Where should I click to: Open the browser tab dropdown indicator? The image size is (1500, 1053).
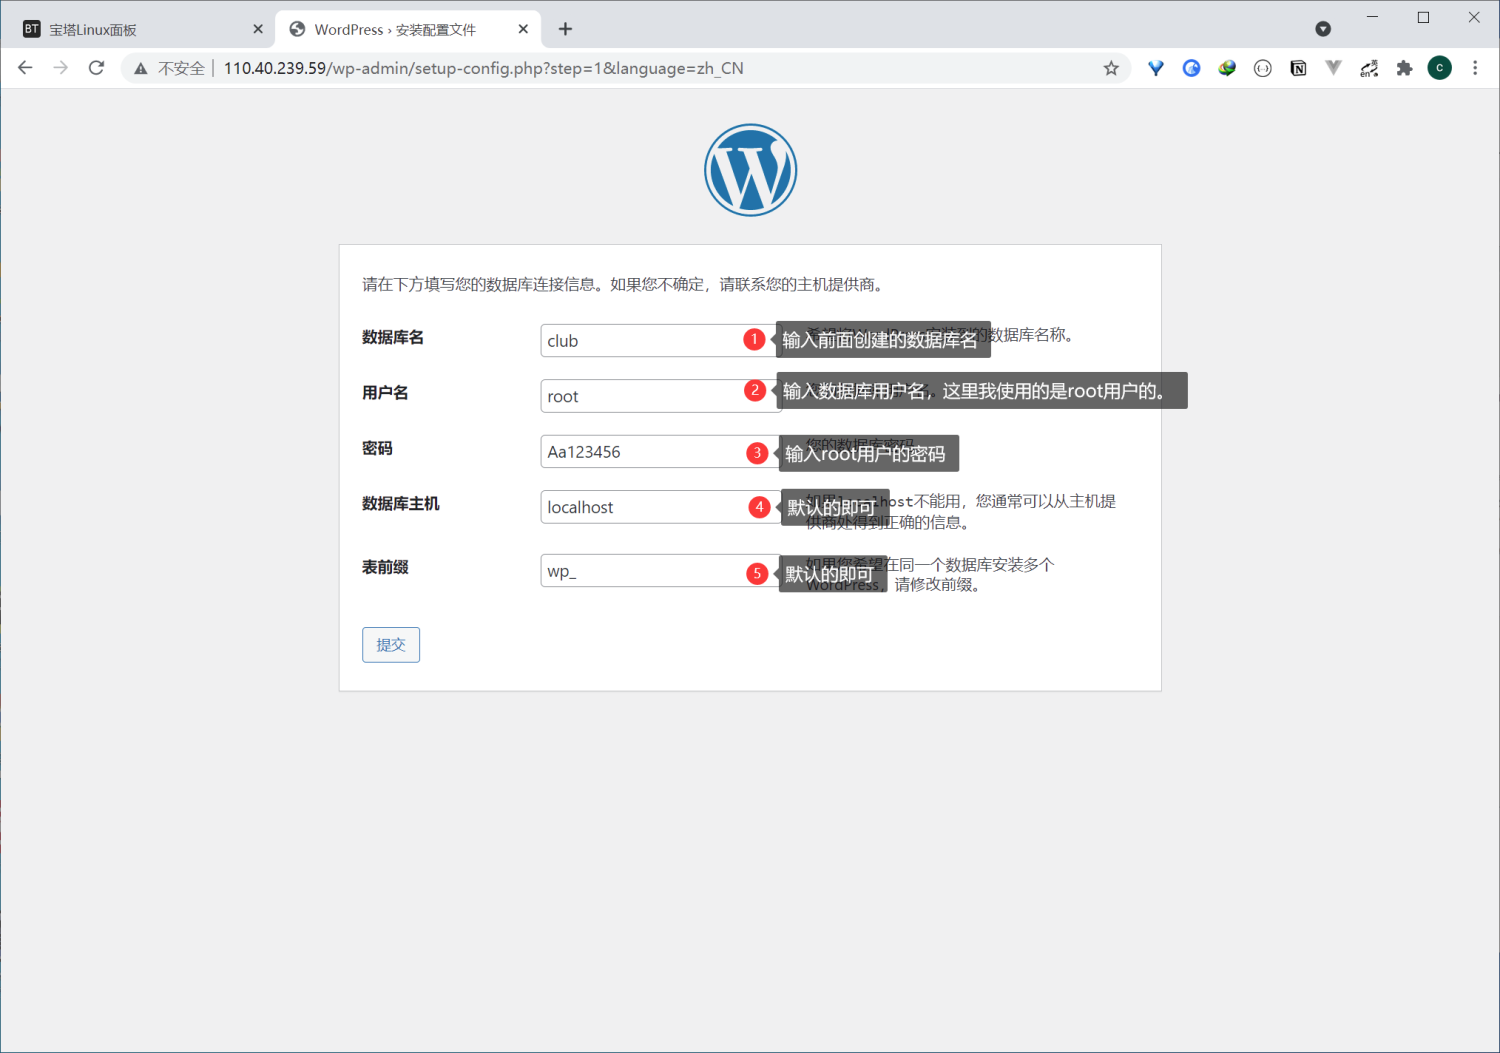[1323, 29]
